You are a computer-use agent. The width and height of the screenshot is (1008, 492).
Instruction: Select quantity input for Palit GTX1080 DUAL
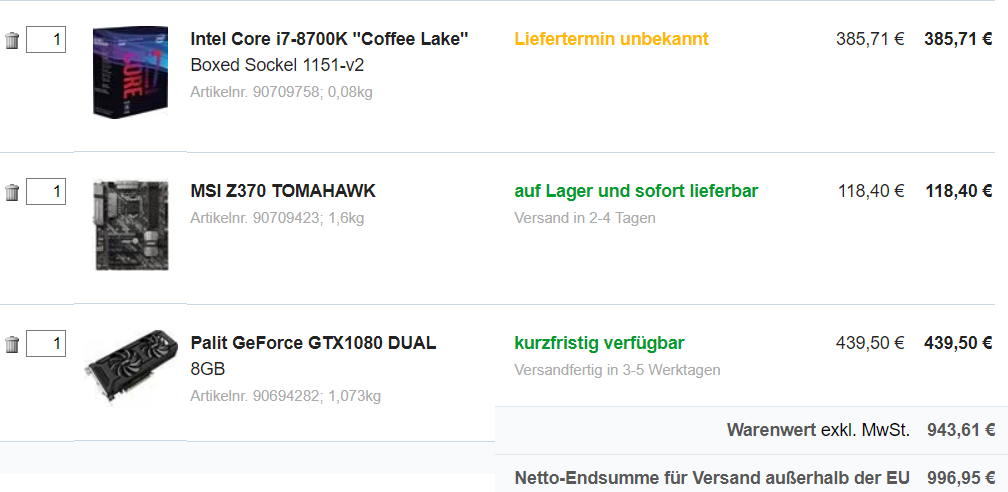[x=46, y=344]
